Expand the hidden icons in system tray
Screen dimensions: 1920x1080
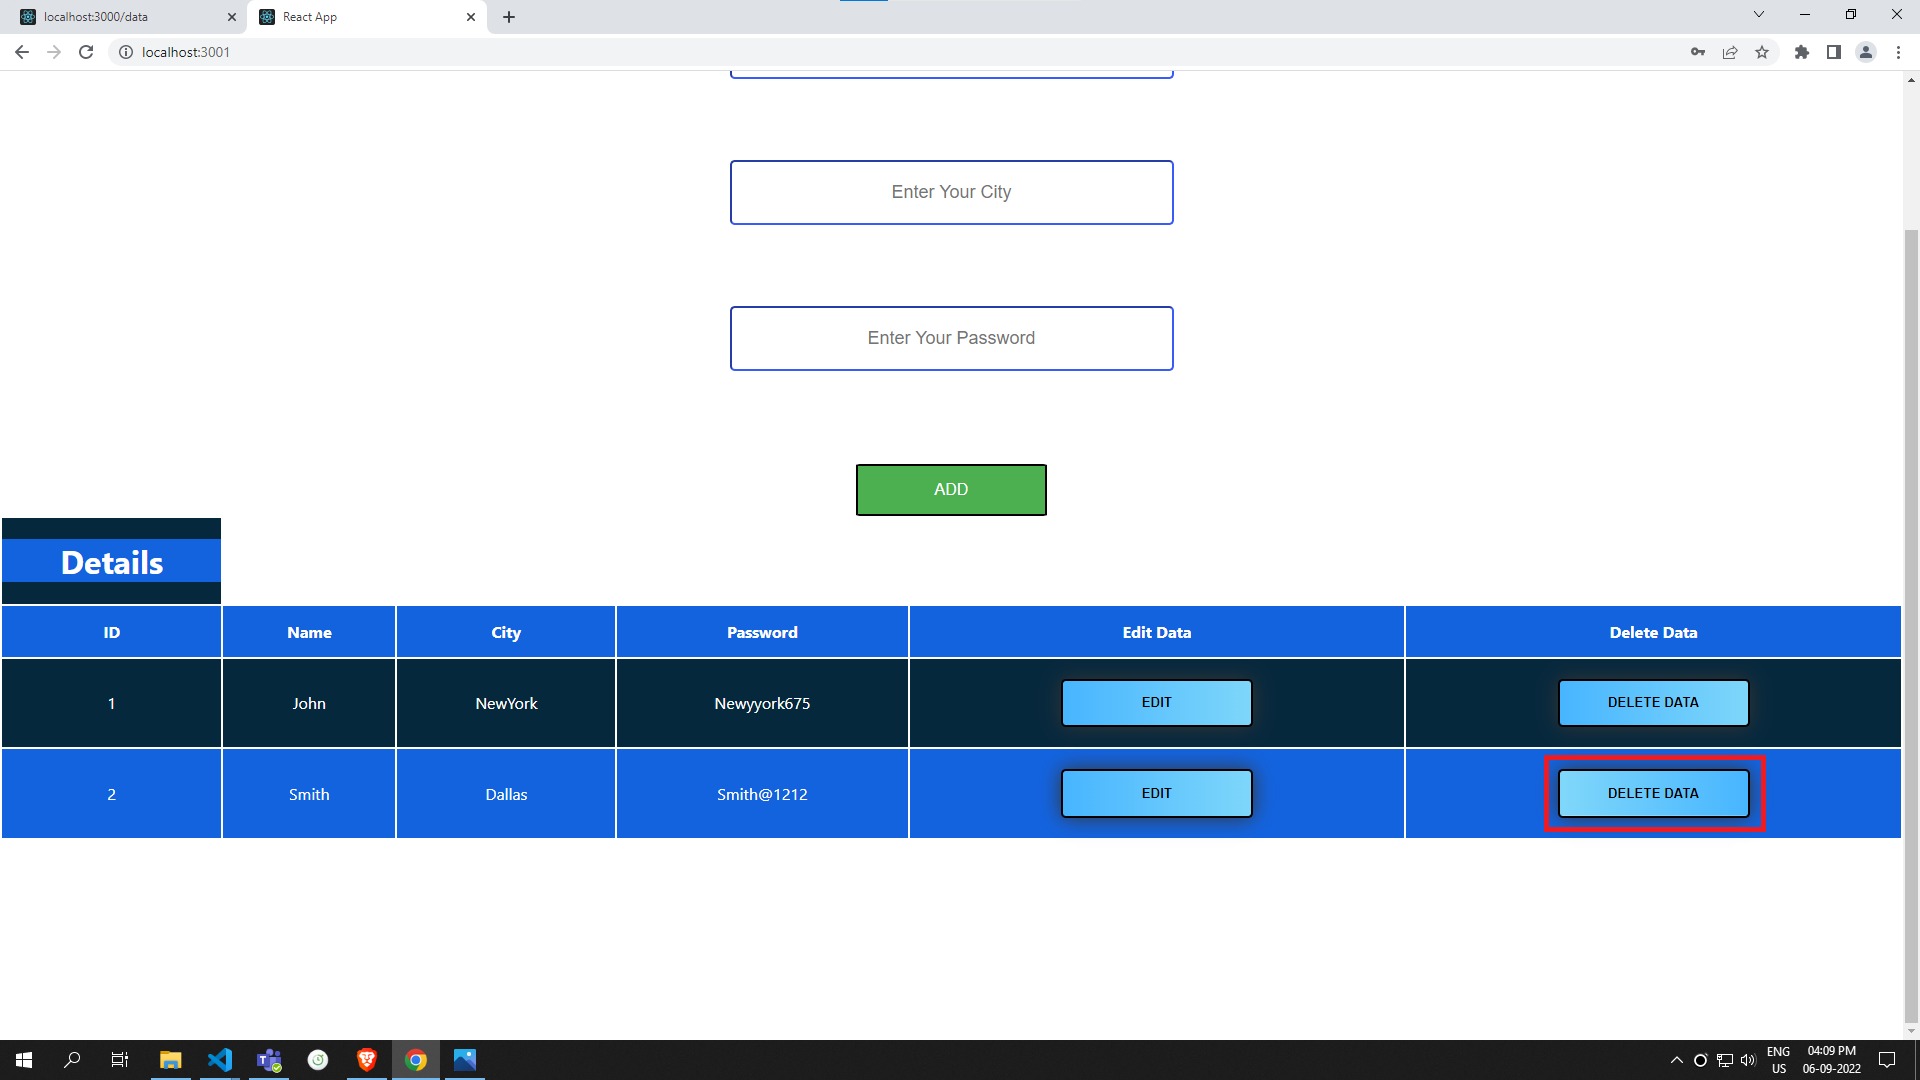point(1677,1059)
